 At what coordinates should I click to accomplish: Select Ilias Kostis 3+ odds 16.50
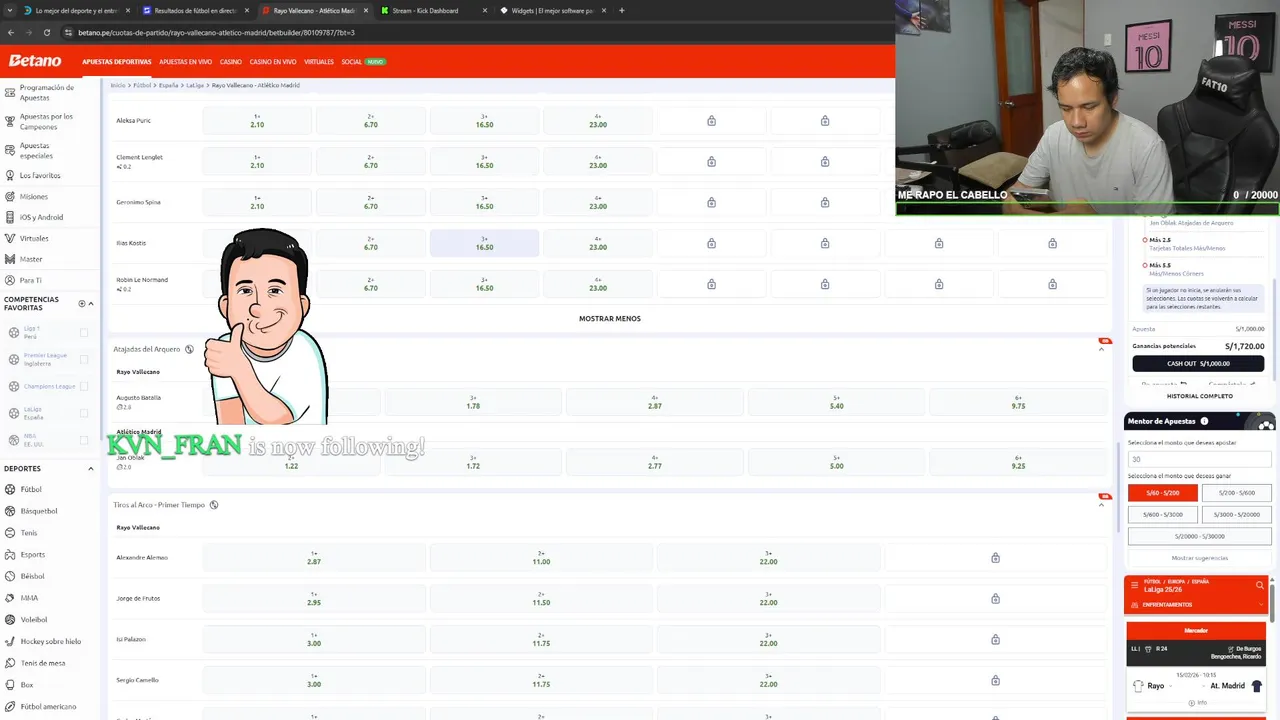pyautogui.click(x=484, y=243)
